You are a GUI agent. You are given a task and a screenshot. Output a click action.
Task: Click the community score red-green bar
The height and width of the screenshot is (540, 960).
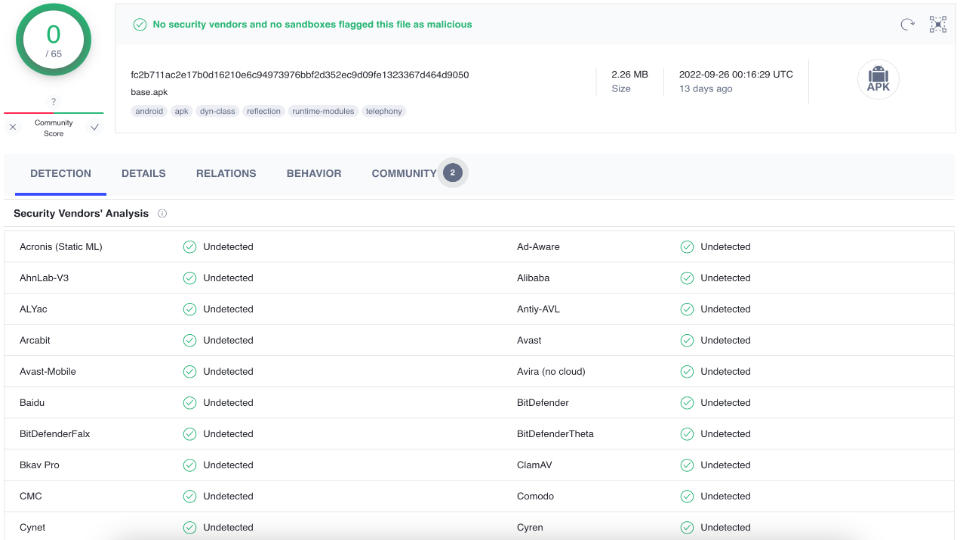coord(54,113)
